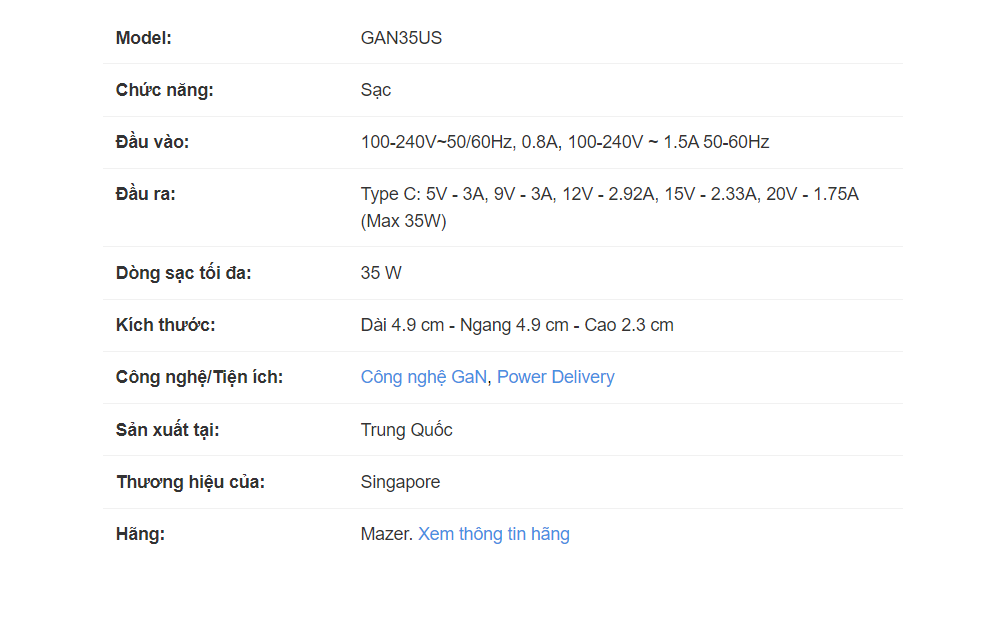Click the Trung Quốc value
1006x633 pixels.
406,430
